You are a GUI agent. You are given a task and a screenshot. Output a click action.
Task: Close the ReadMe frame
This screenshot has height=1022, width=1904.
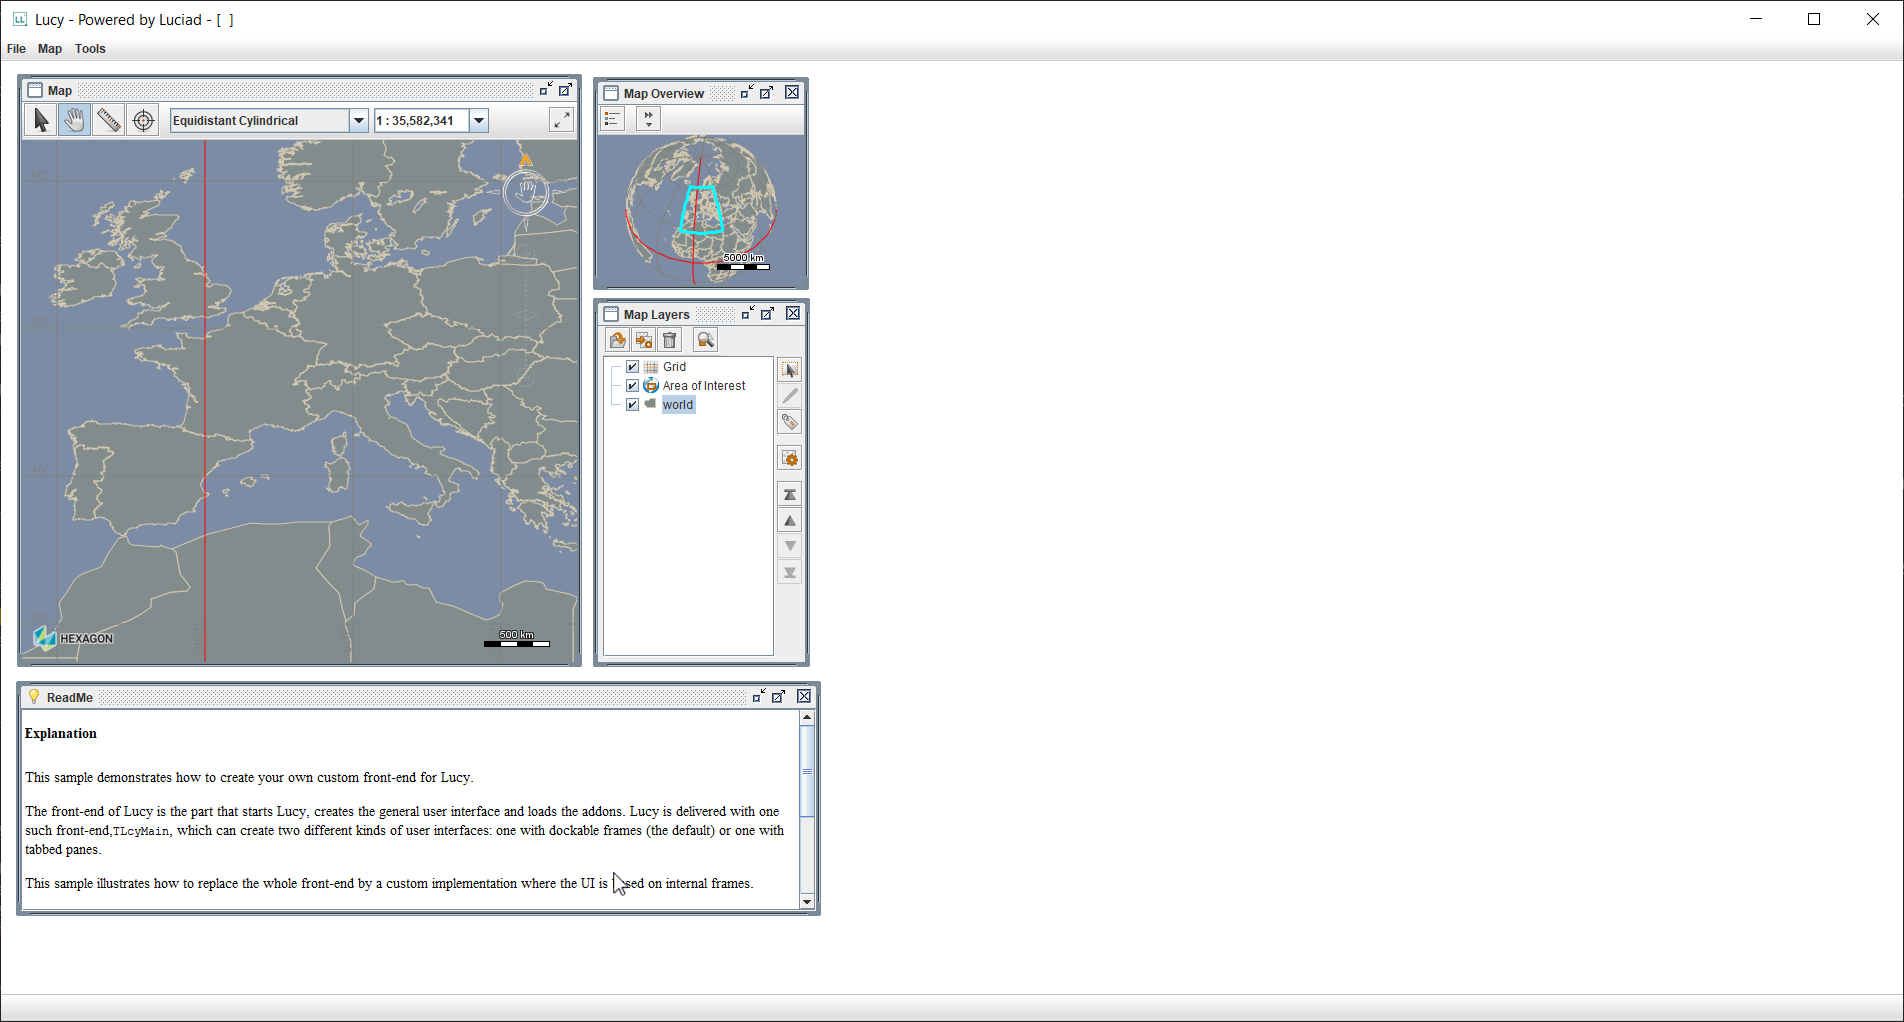(x=804, y=696)
